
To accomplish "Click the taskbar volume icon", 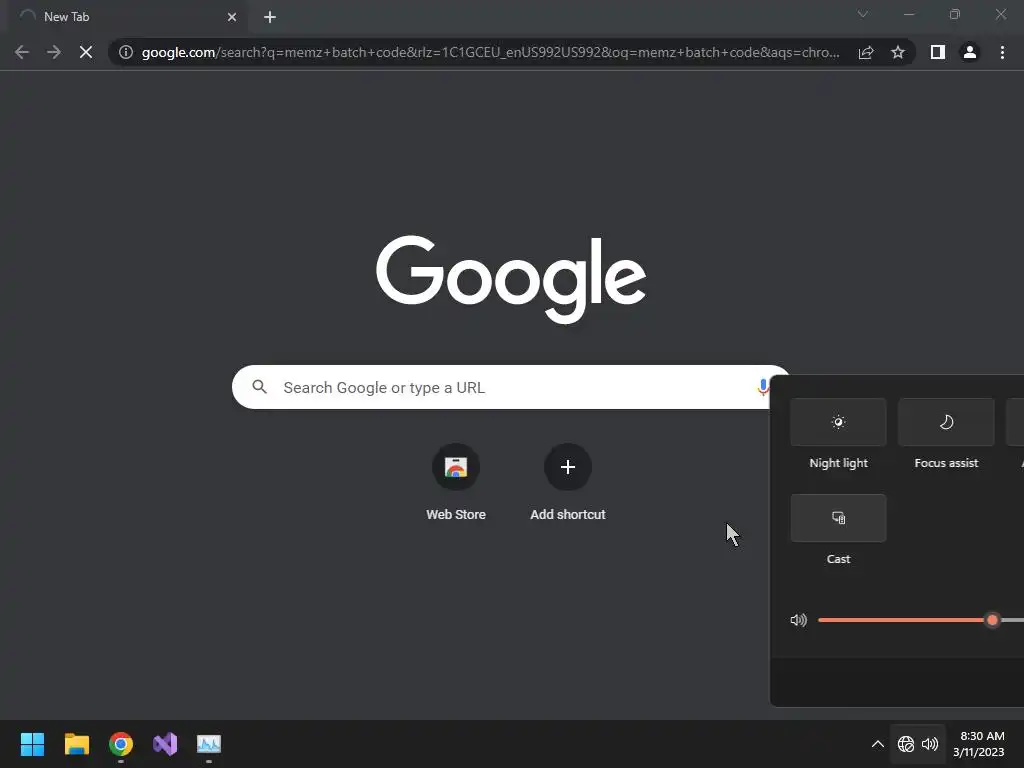I will tap(930, 744).
